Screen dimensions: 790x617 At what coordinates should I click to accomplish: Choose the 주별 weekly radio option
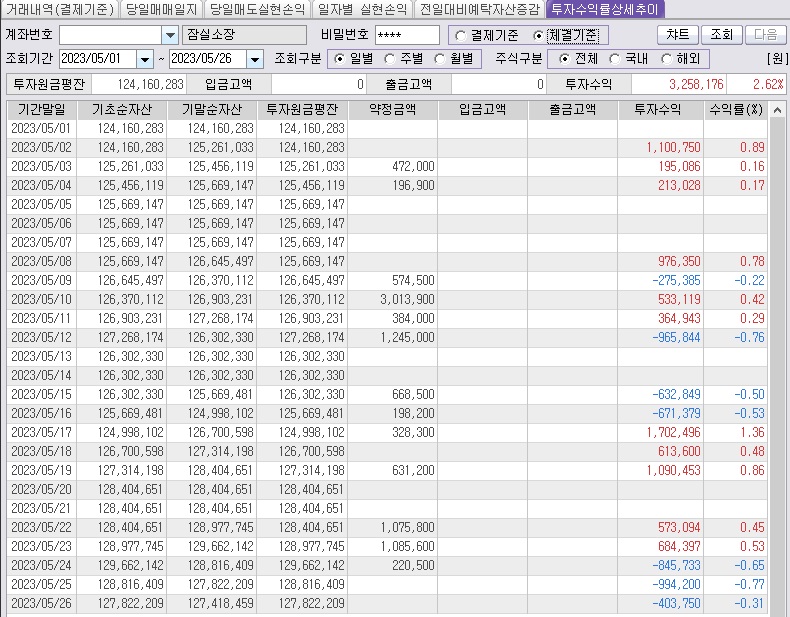click(389, 59)
